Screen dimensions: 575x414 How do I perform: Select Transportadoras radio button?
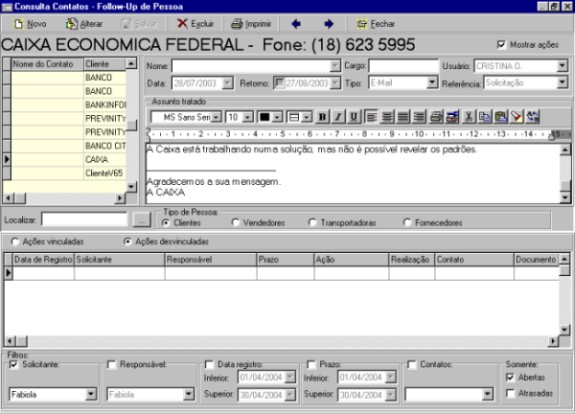[312, 223]
